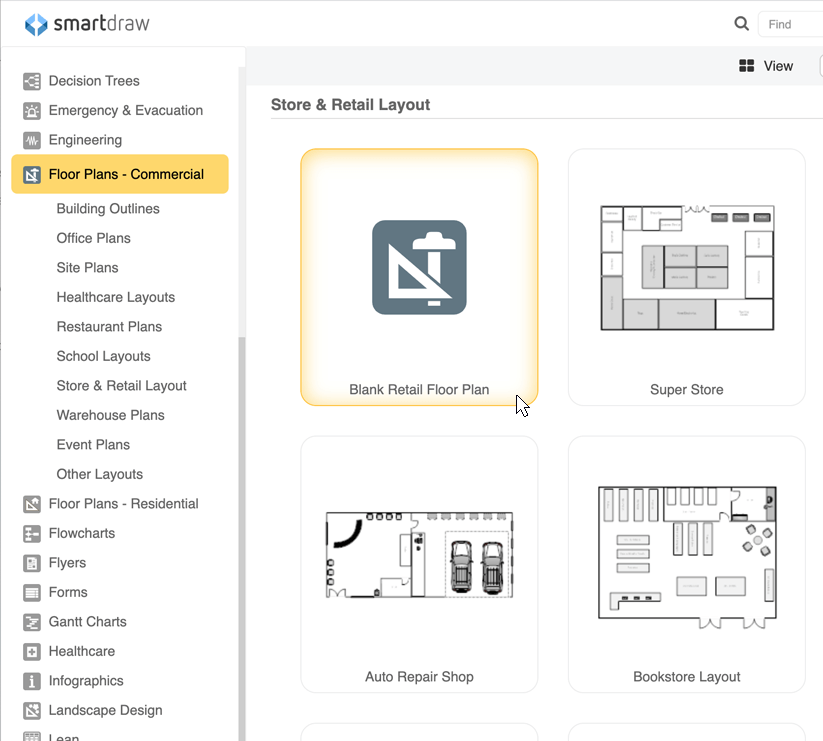Viewport: 823px width, 741px height.
Task: Select School Layouts subcategory
Action: point(103,356)
